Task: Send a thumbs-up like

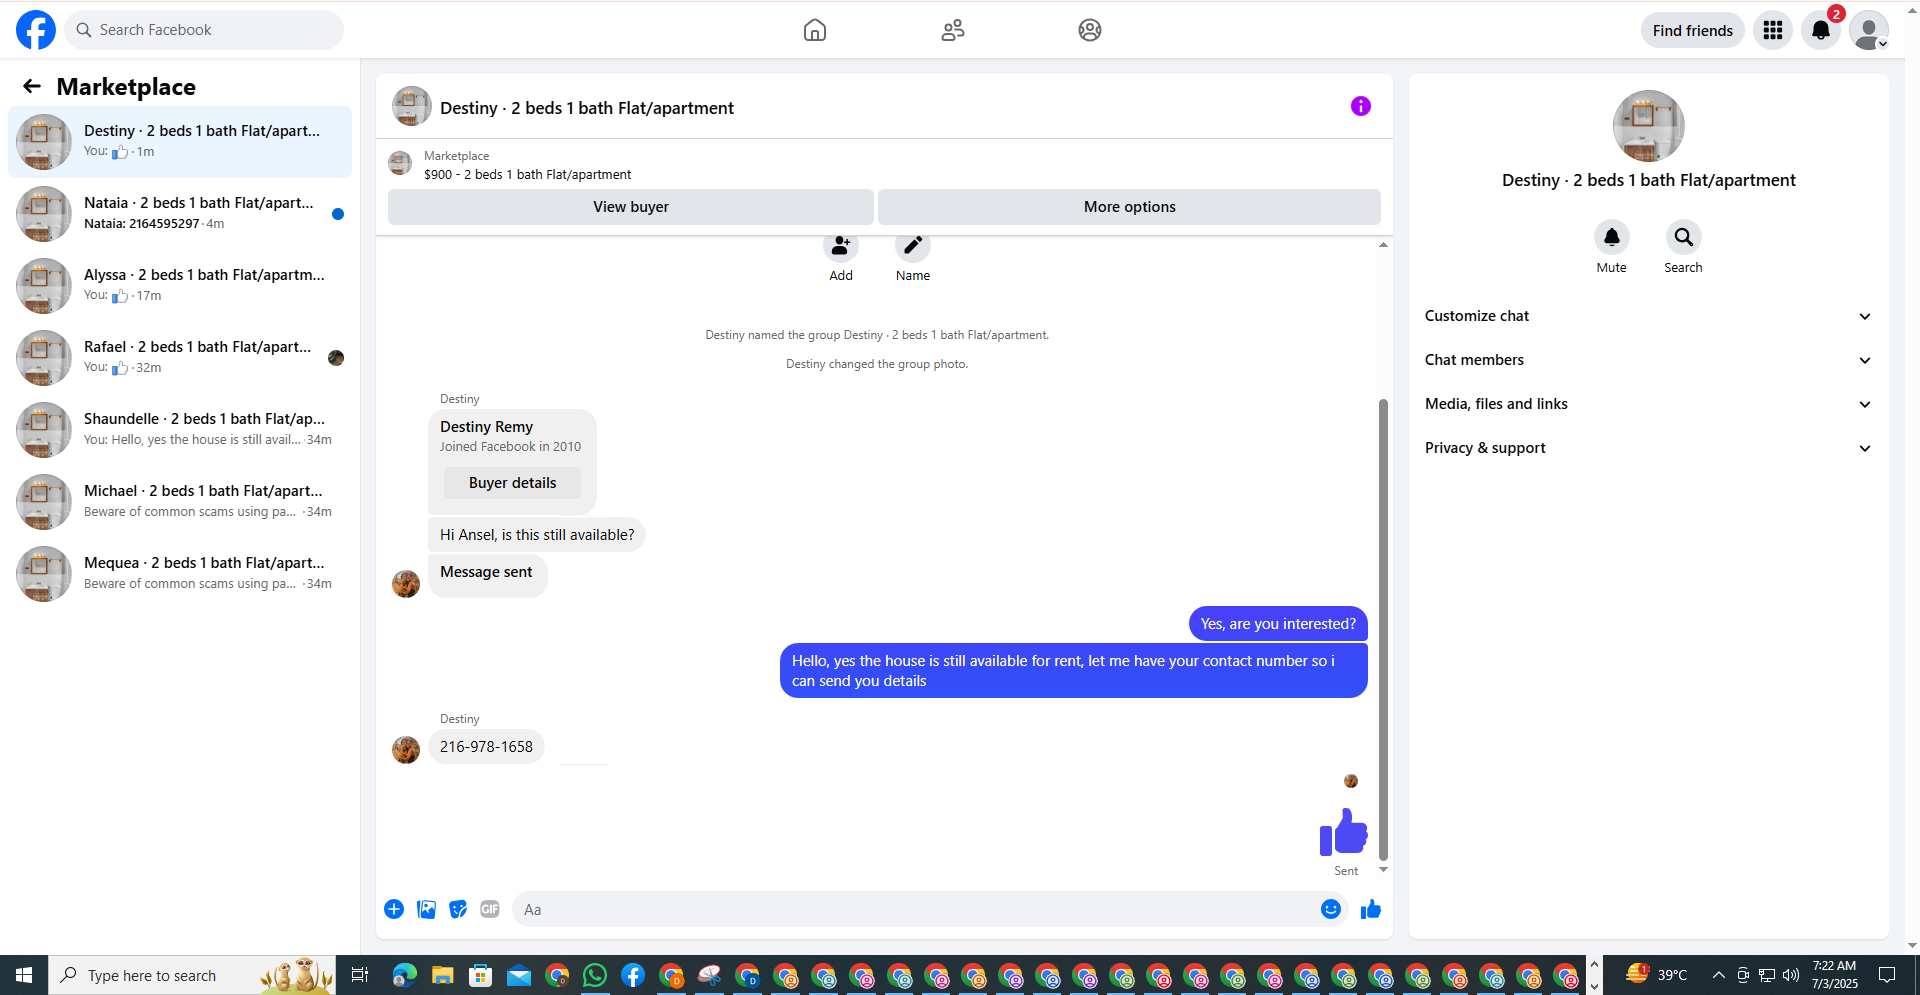Action: click(1371, 909)
